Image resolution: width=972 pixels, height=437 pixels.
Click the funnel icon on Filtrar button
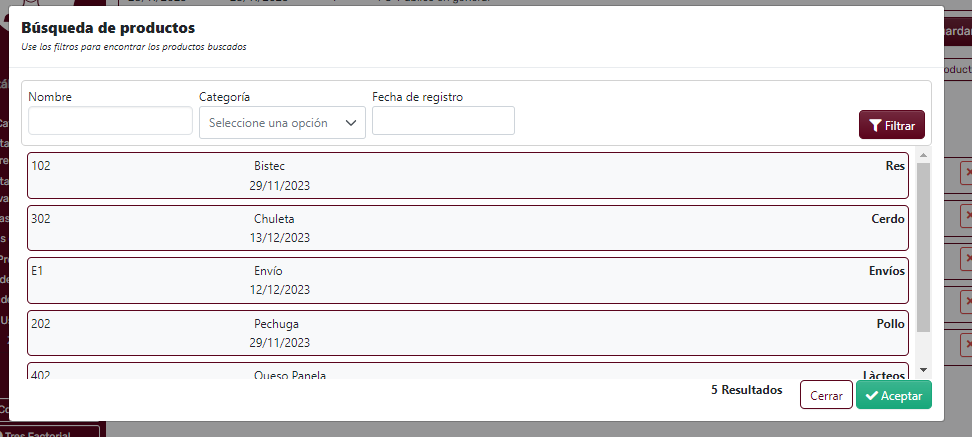[x=875, y=126]
